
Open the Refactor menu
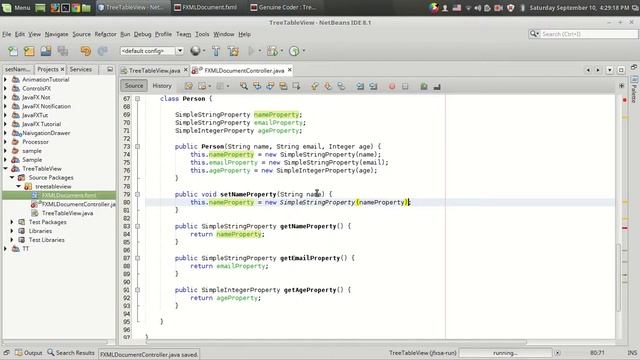(x=105, y=34)
